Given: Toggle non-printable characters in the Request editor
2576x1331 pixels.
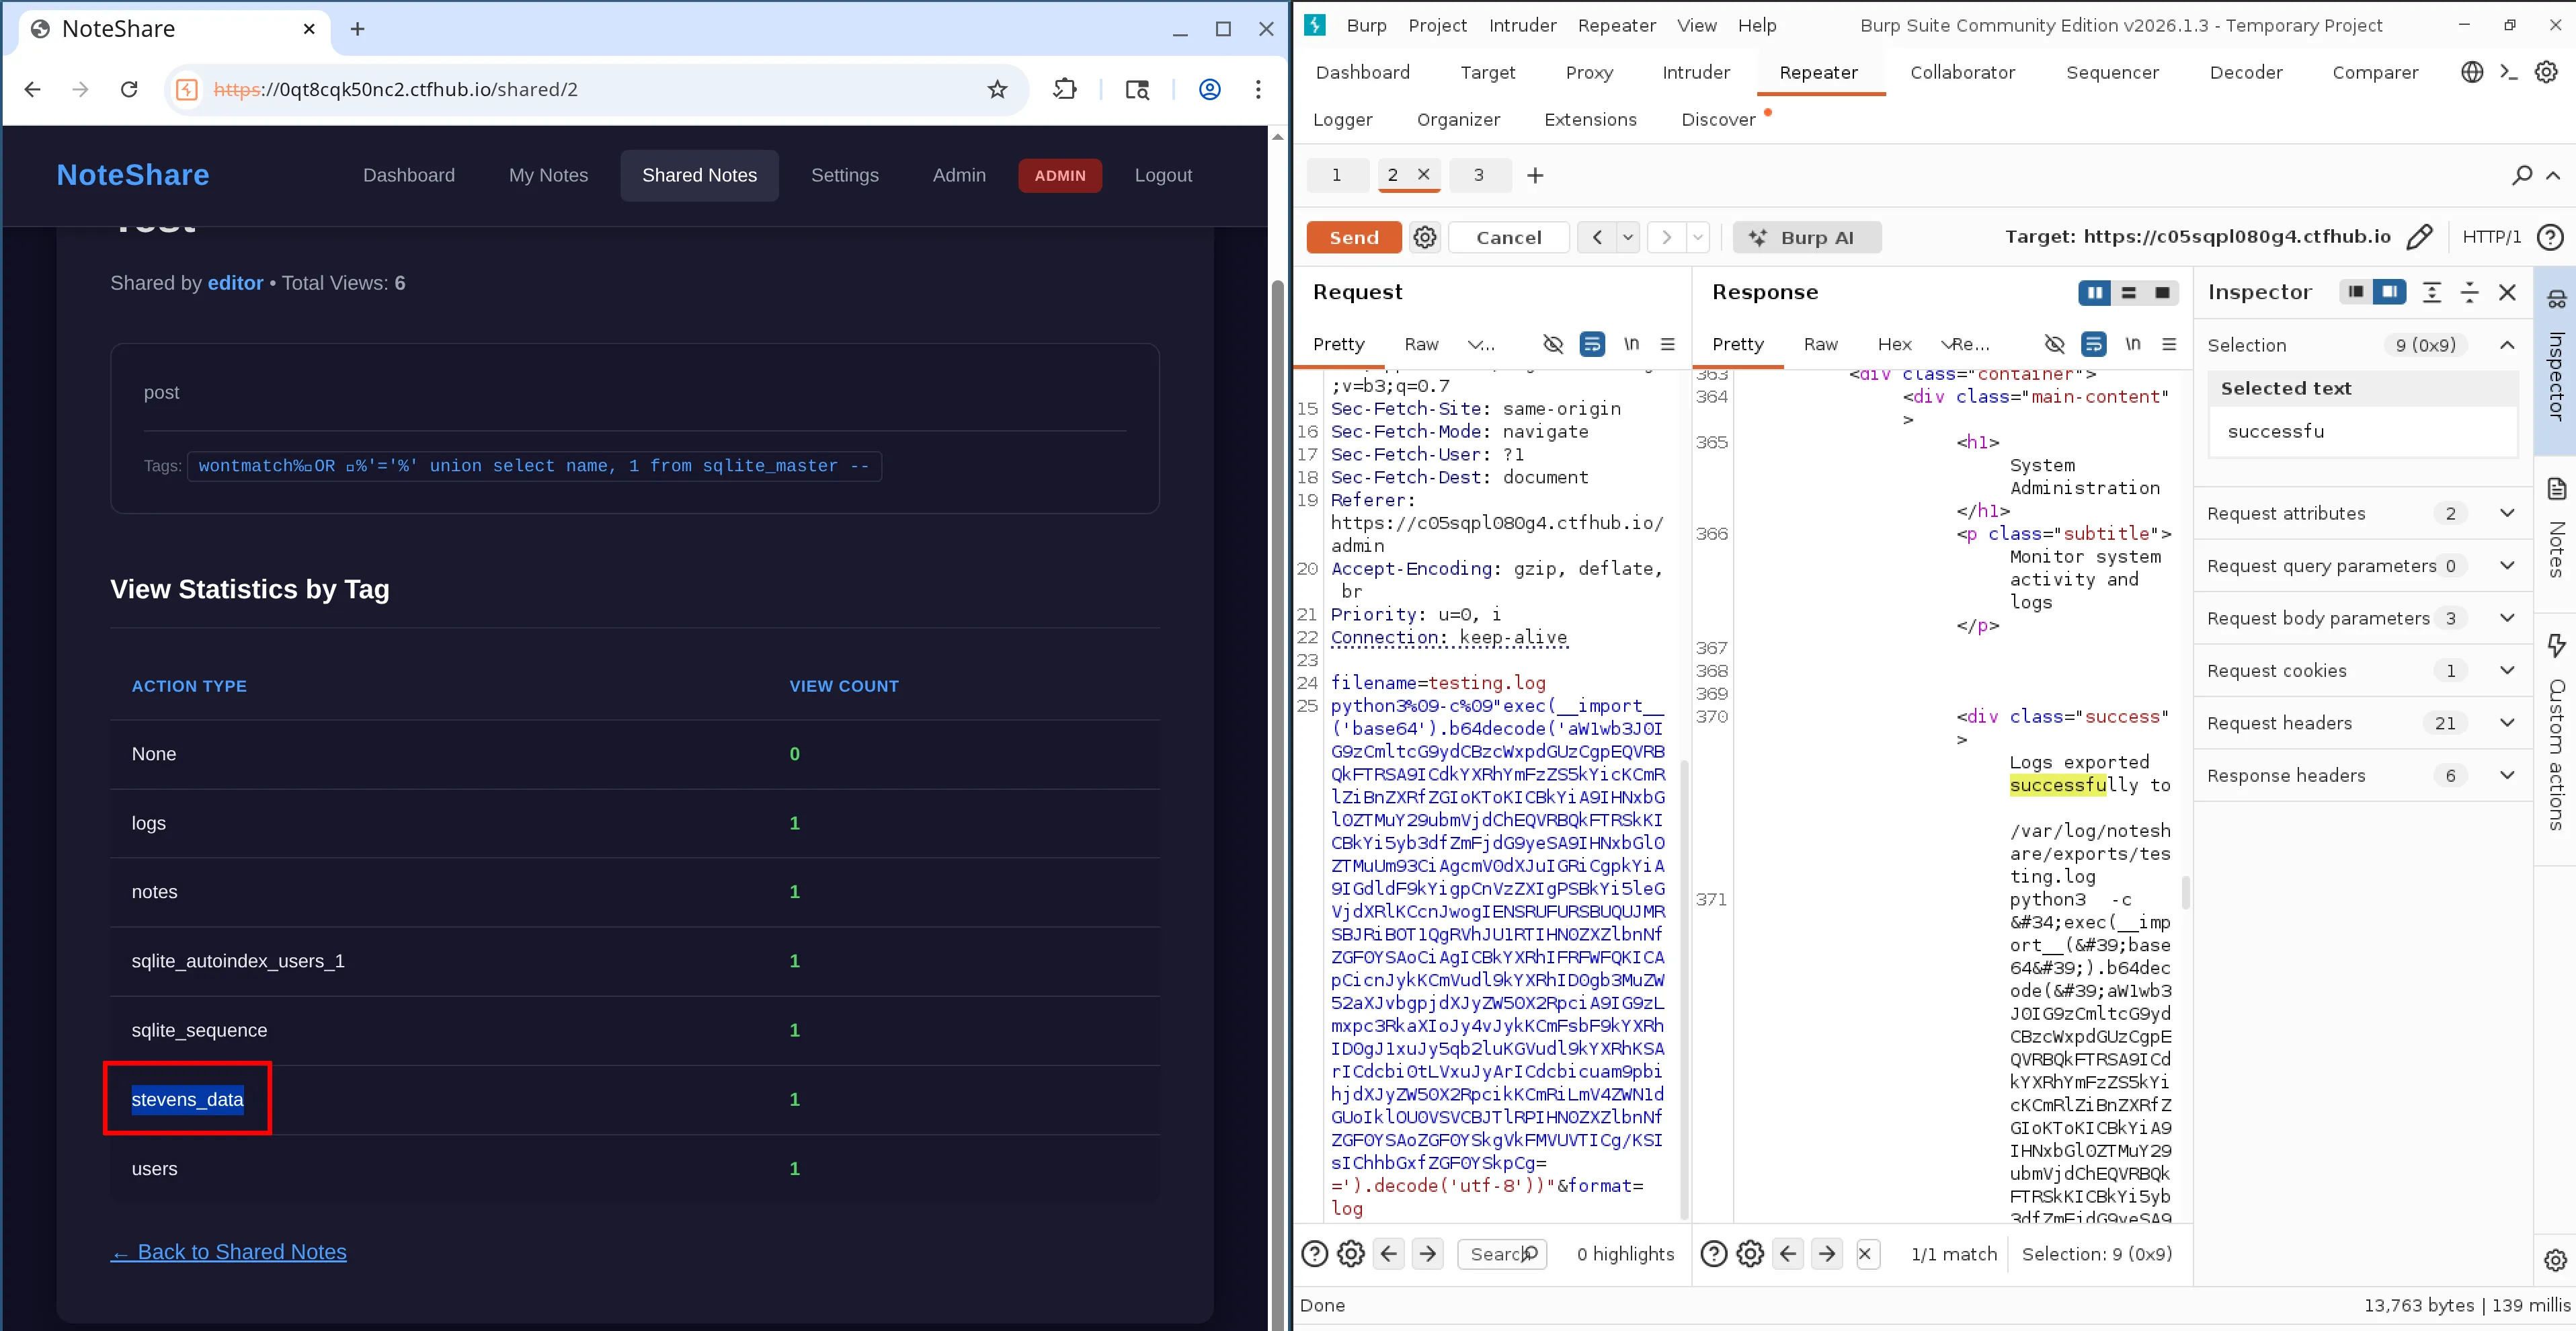Looking at the screenshot, I should coord(1632,344).
